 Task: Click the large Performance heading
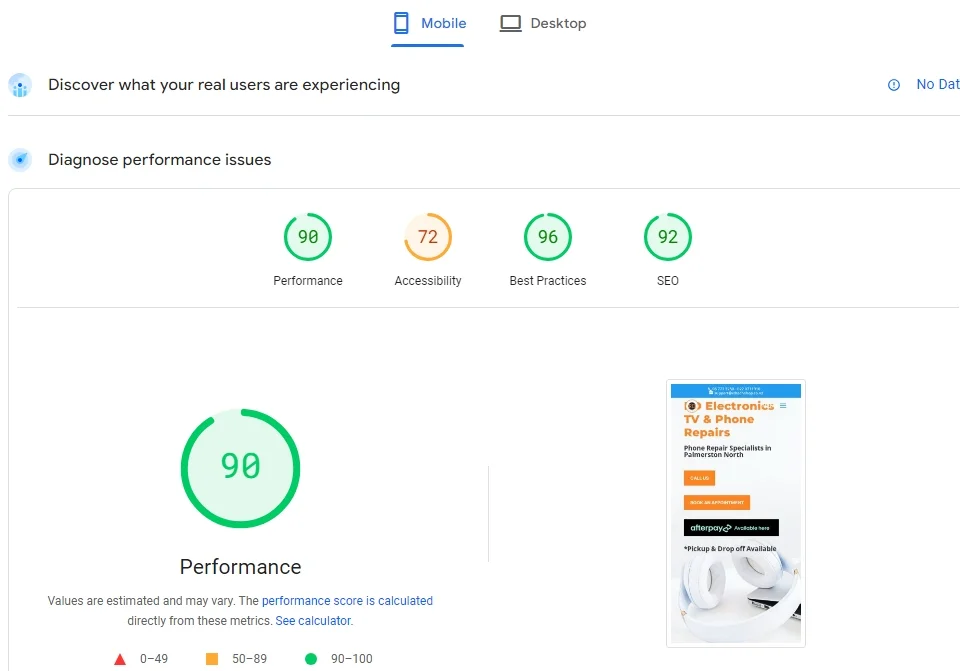click(241, 567)
